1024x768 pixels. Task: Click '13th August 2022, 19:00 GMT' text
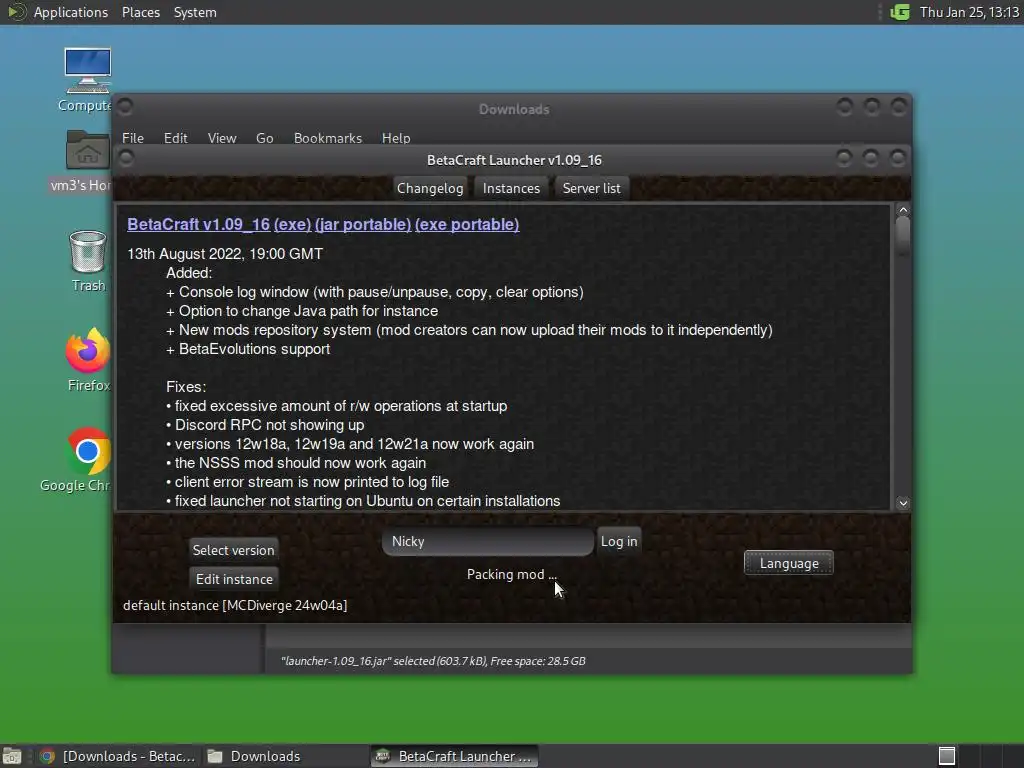(225, 253)
